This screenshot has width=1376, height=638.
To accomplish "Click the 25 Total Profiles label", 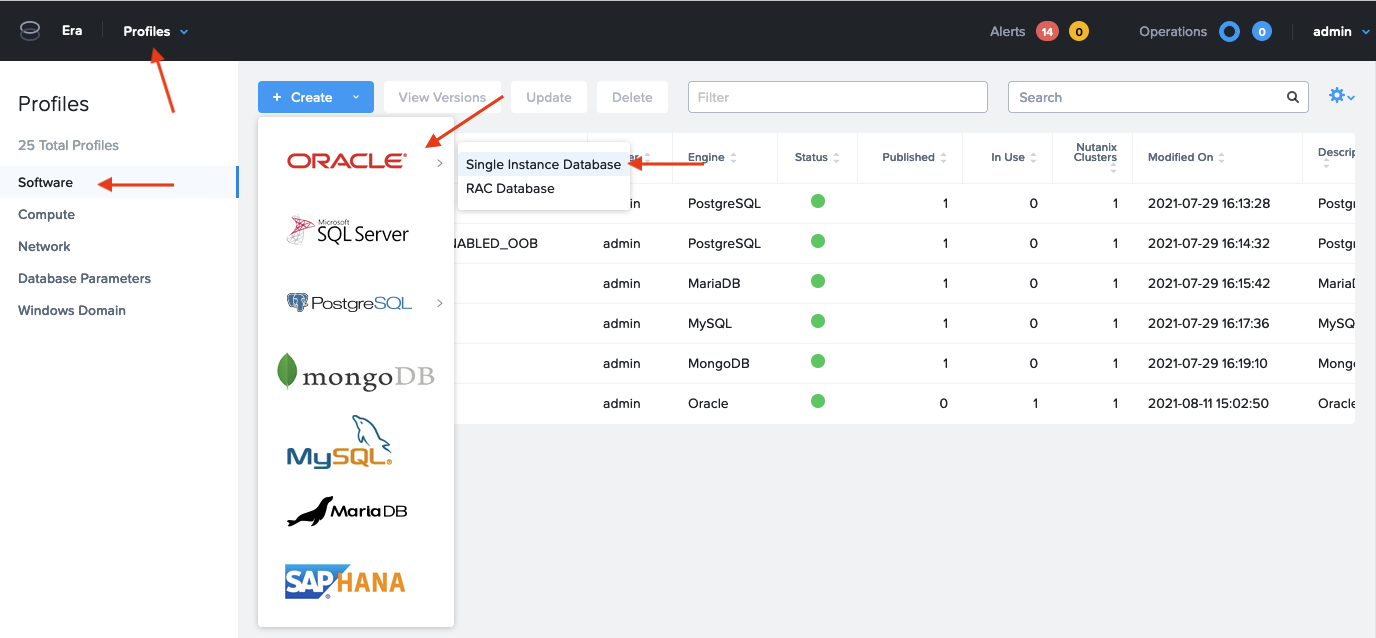I will [68, 145].
